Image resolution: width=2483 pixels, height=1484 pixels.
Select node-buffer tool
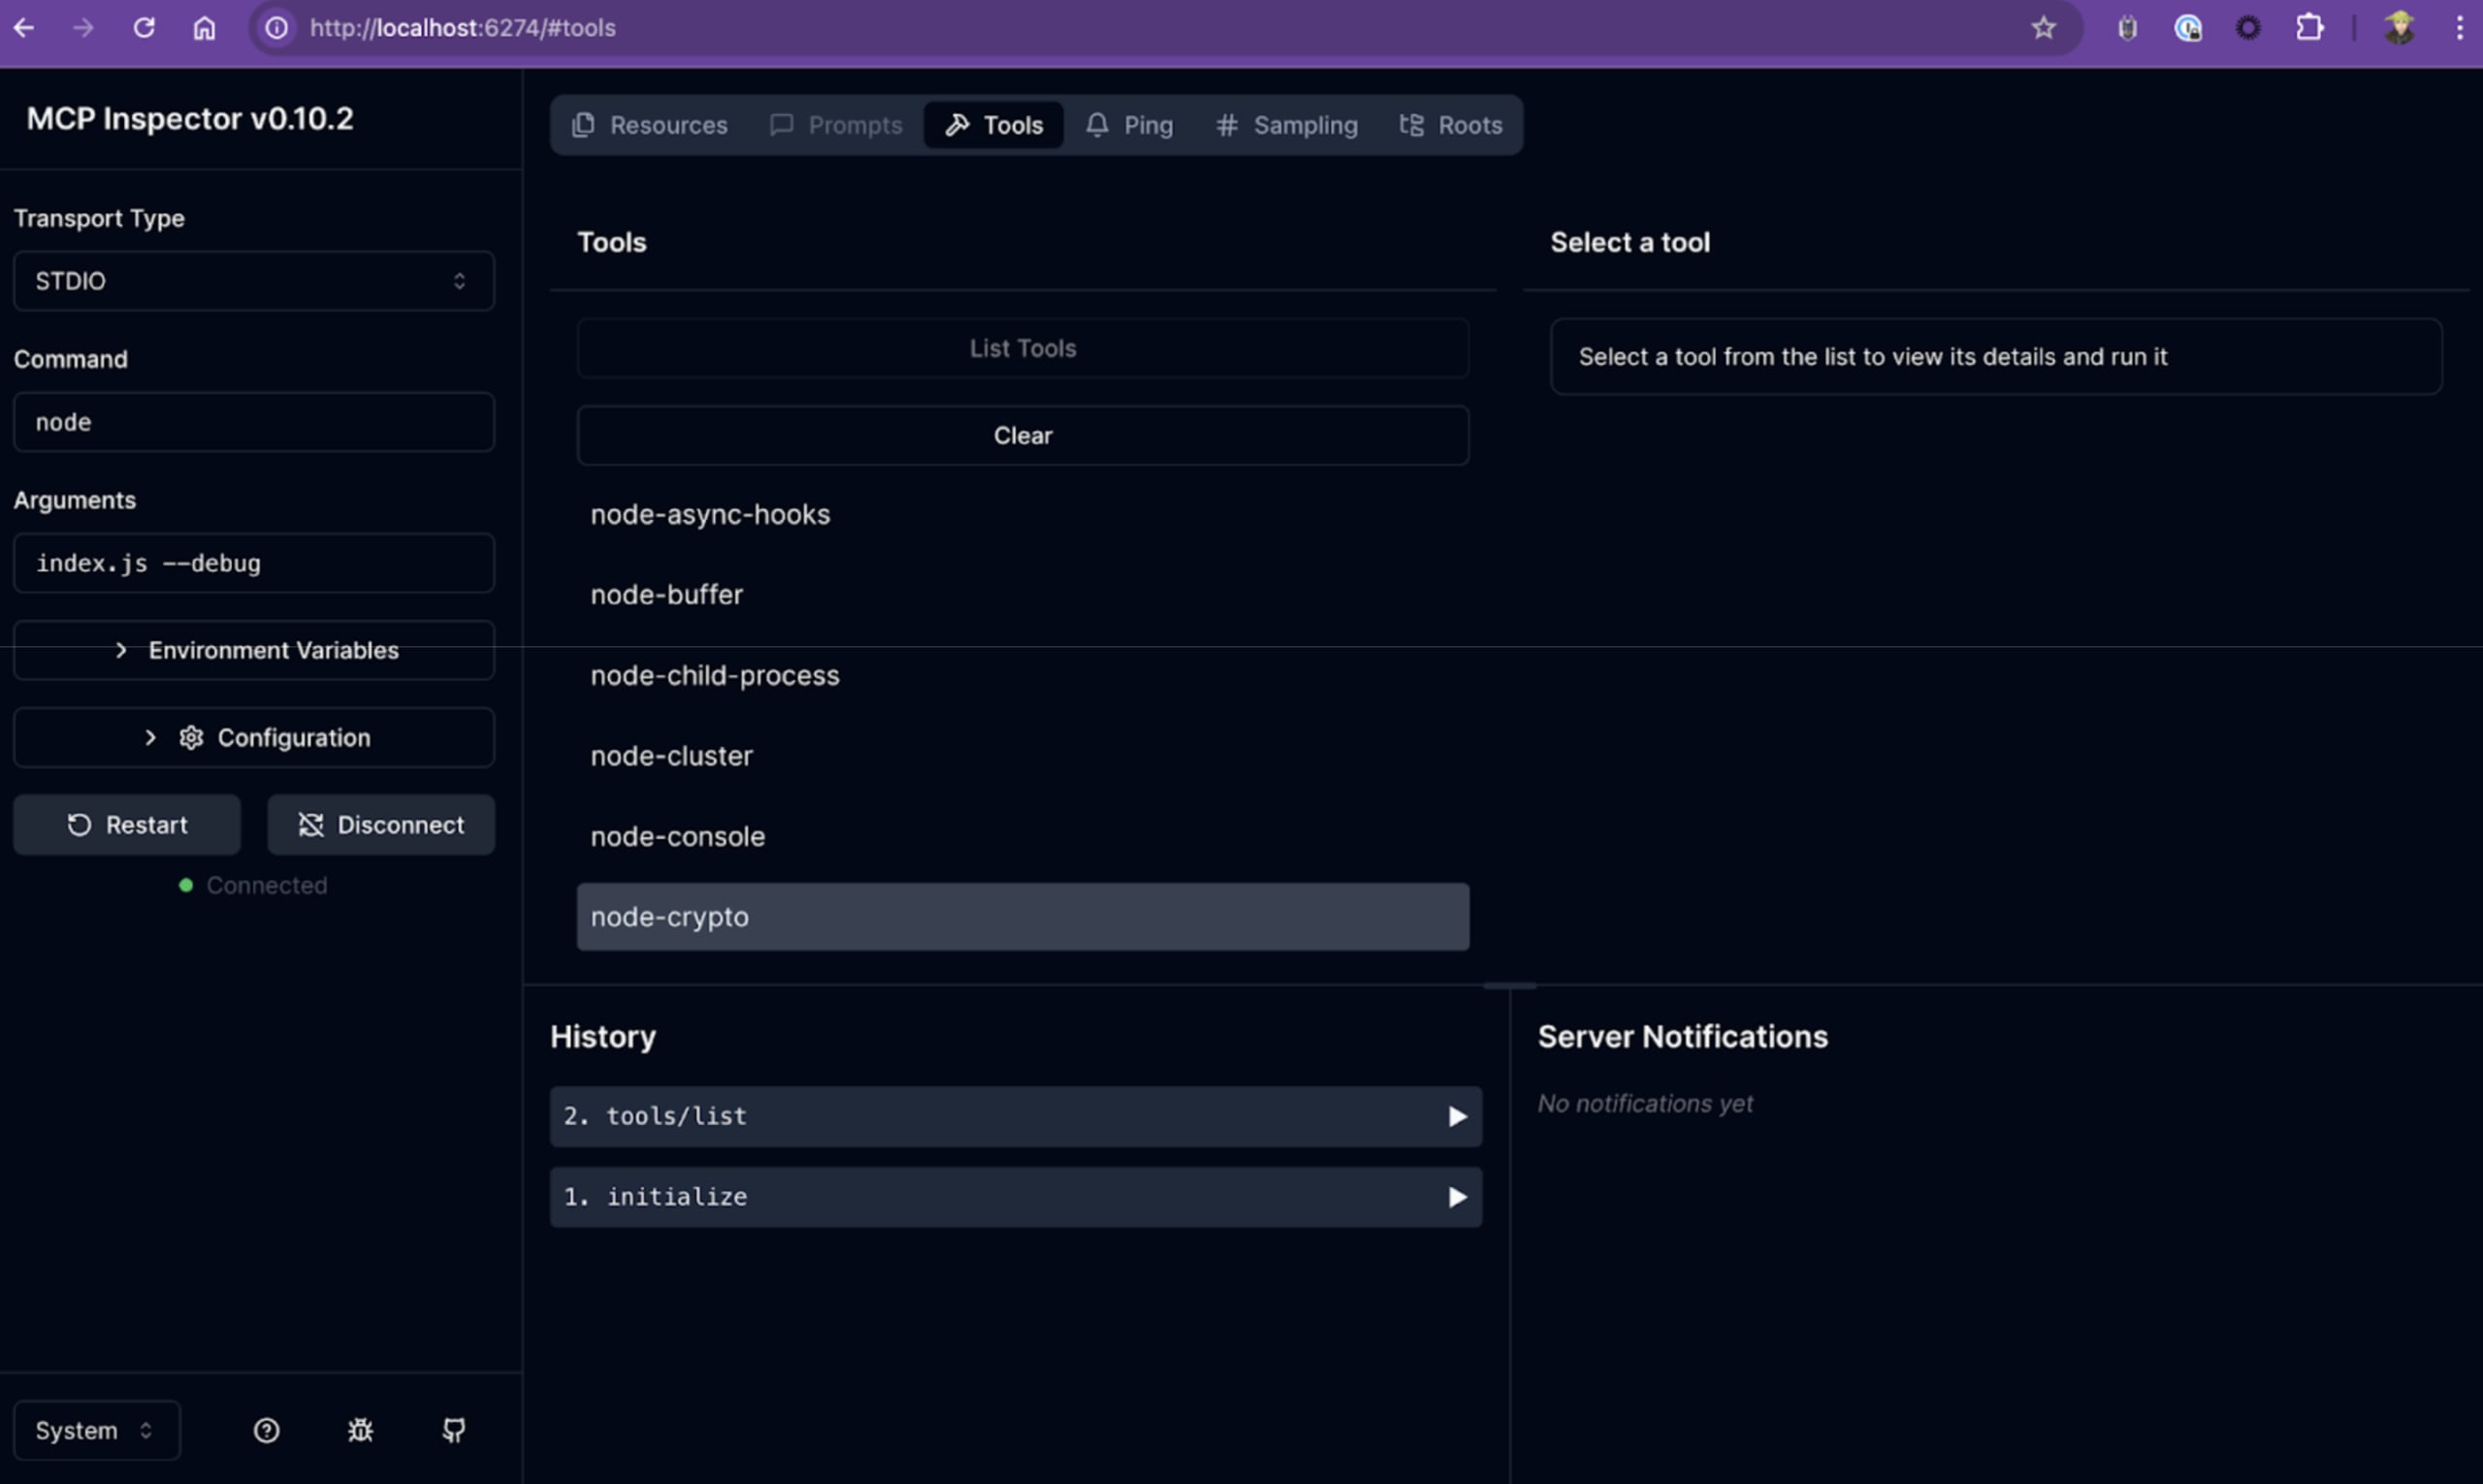[x=1022, y=594]
